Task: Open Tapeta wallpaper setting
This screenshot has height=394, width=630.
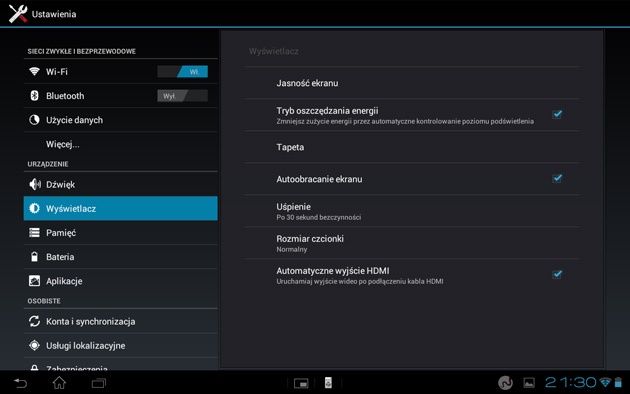Action: pyautogui.click(x=412, y=147)
